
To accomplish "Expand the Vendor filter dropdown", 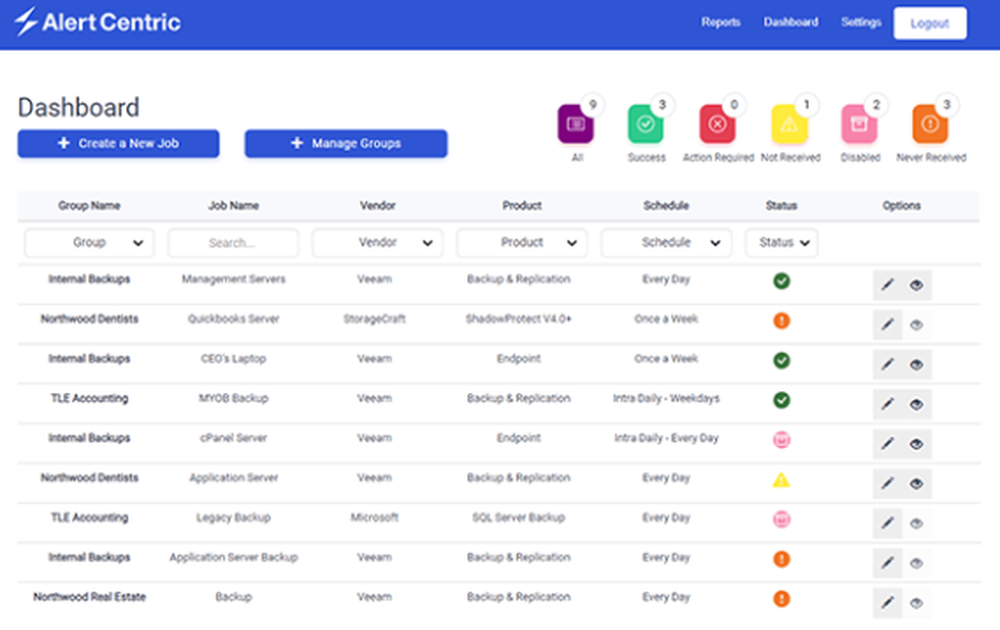I will coord(377,242).
